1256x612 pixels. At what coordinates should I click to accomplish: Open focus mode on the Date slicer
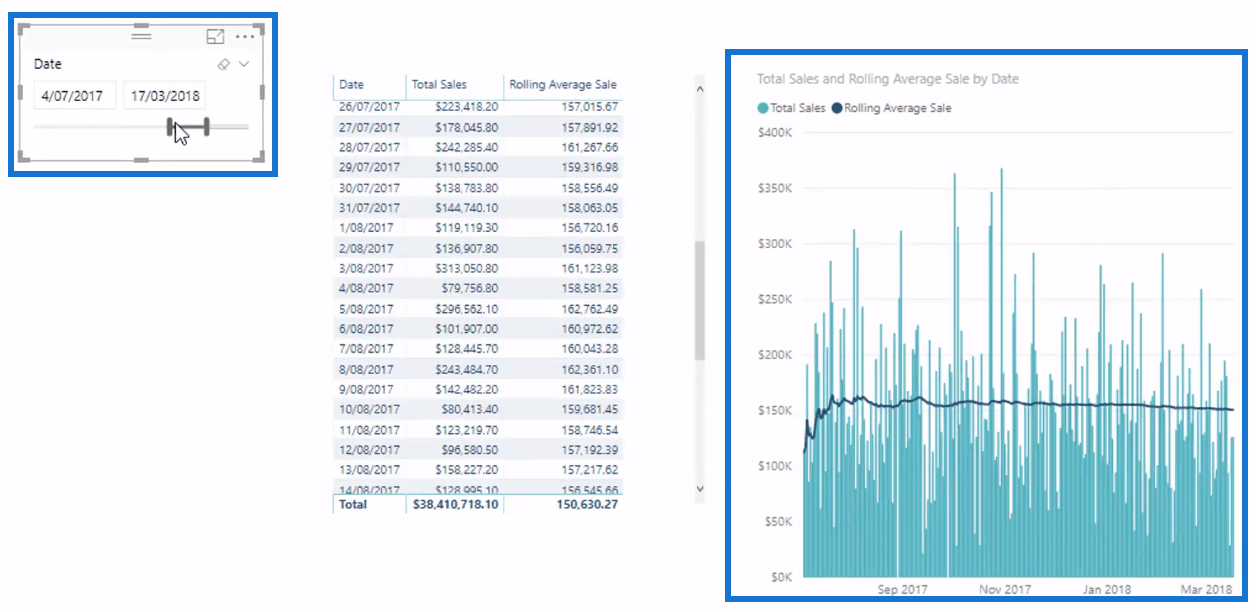215,36
